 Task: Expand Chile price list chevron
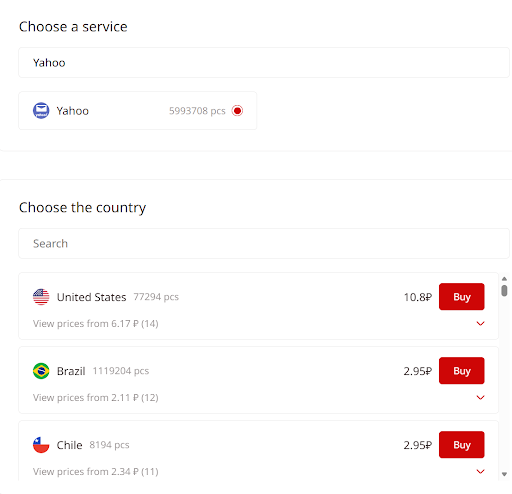click(480, 471)
